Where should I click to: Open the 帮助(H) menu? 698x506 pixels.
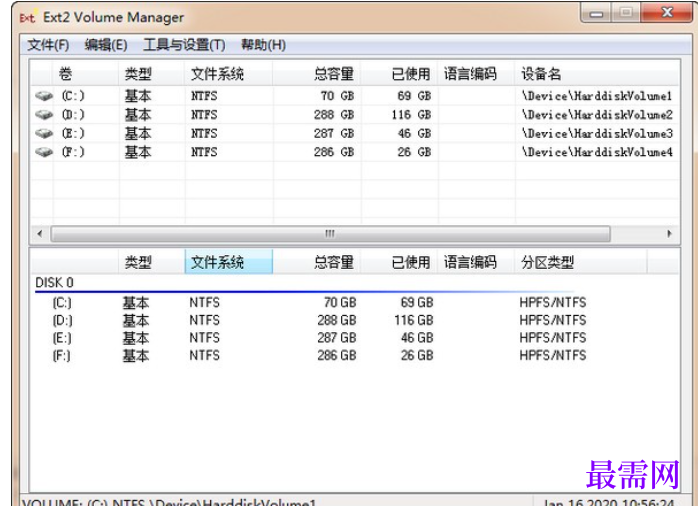[x=264, y=45]
